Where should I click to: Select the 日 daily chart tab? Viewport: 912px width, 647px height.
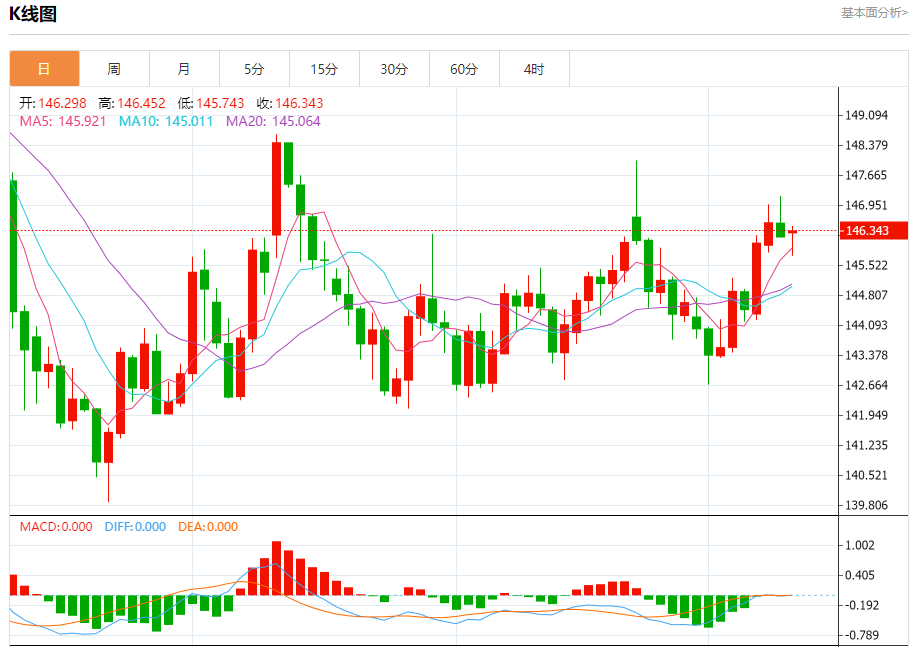pyautogui.click(x=44, y=69)
